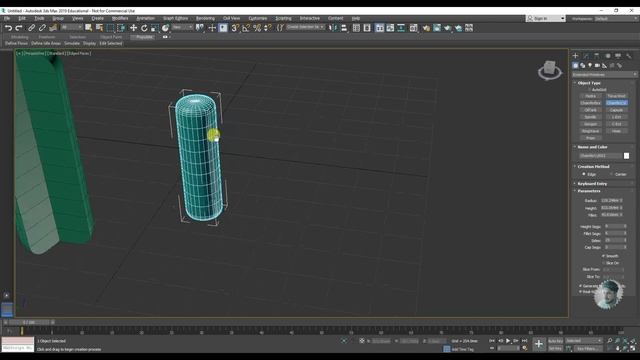Collapse the Object Type rollout
The width and height of the screenshot is (640, 360).
tap(589, 83)
